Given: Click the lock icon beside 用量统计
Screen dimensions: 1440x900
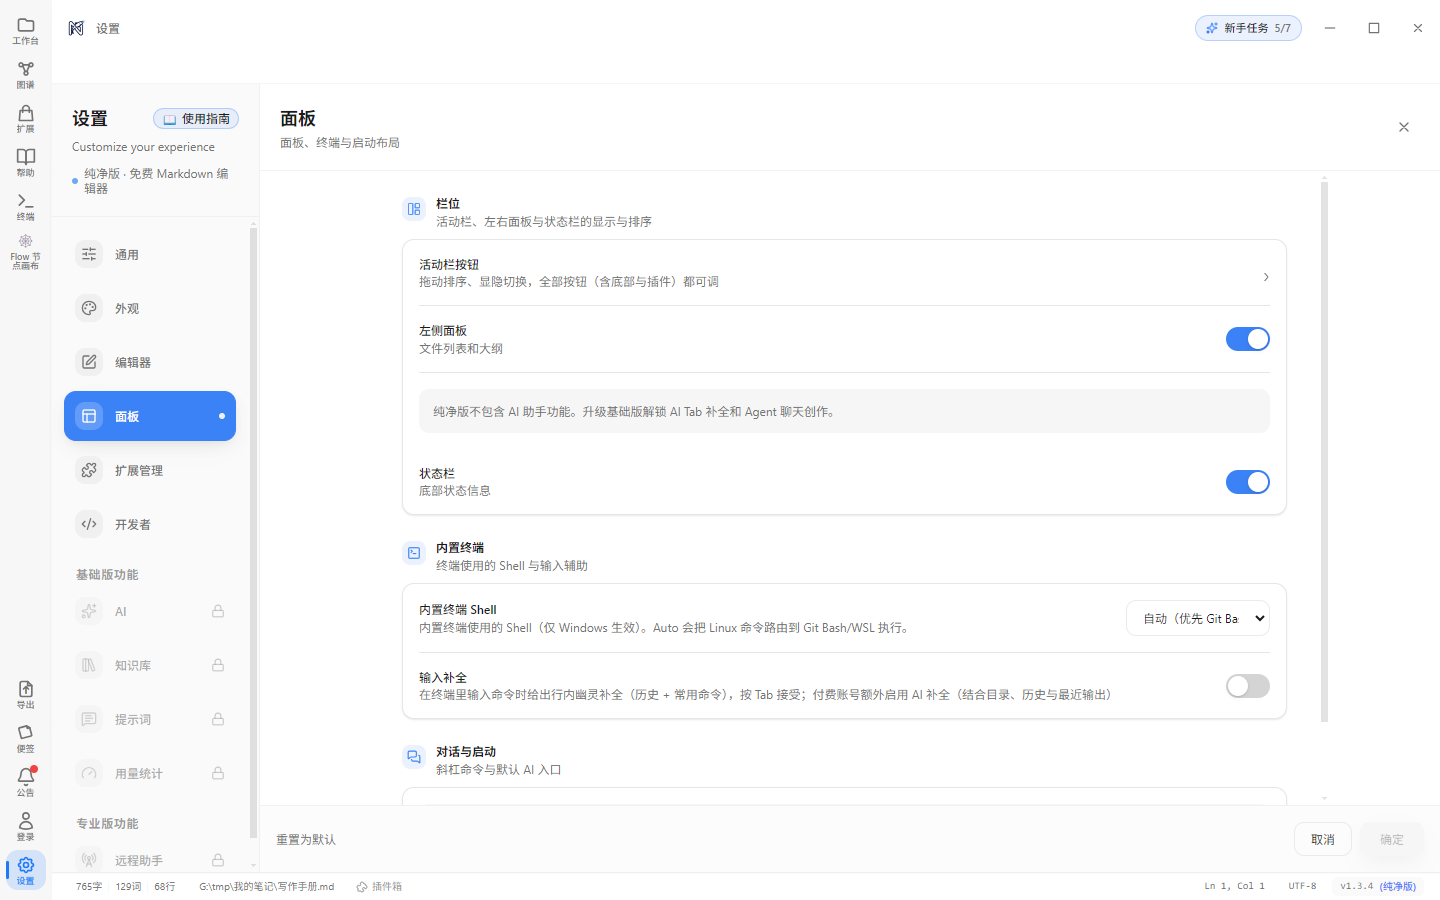Looking at the screenshot, I should pos(218,773).
